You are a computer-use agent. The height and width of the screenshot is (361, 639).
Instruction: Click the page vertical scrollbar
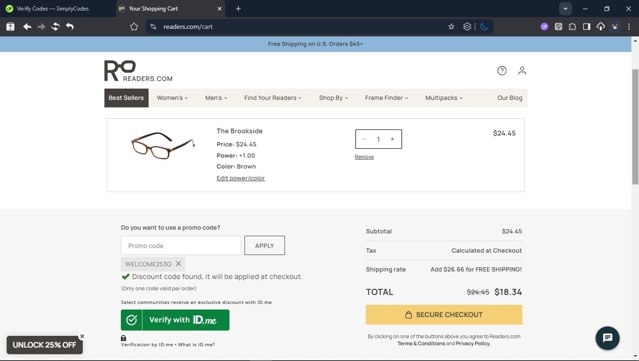(635, 126)
